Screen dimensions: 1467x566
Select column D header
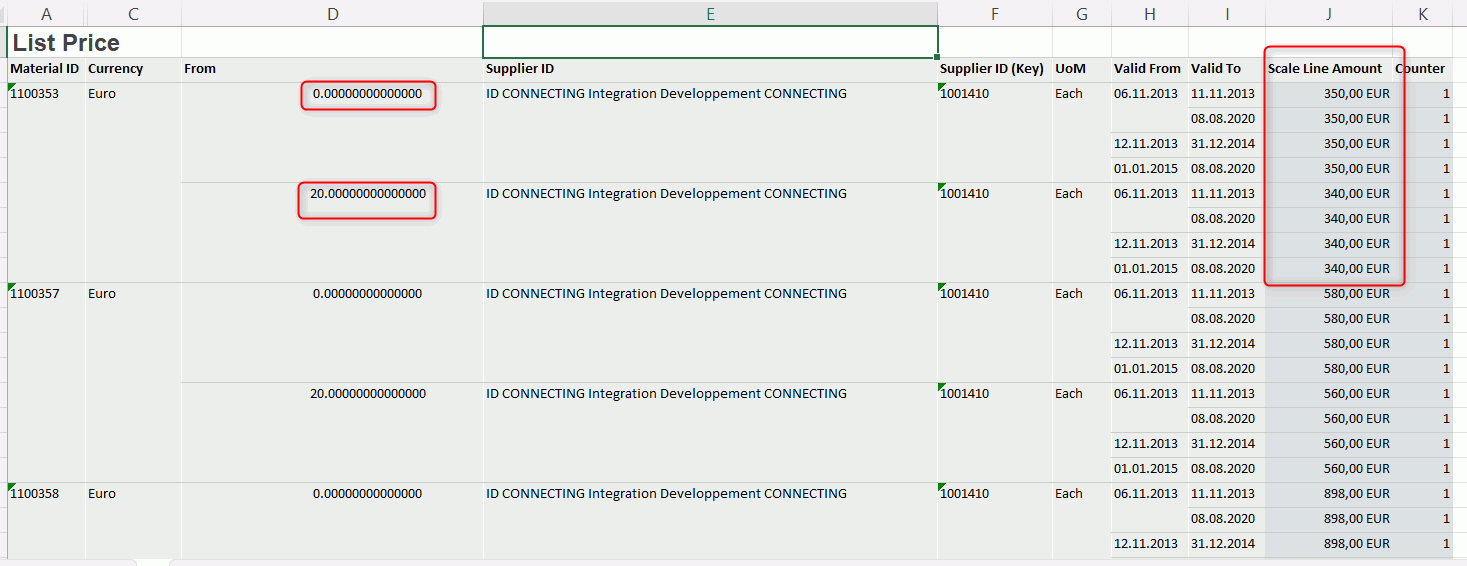pos(332,14)
